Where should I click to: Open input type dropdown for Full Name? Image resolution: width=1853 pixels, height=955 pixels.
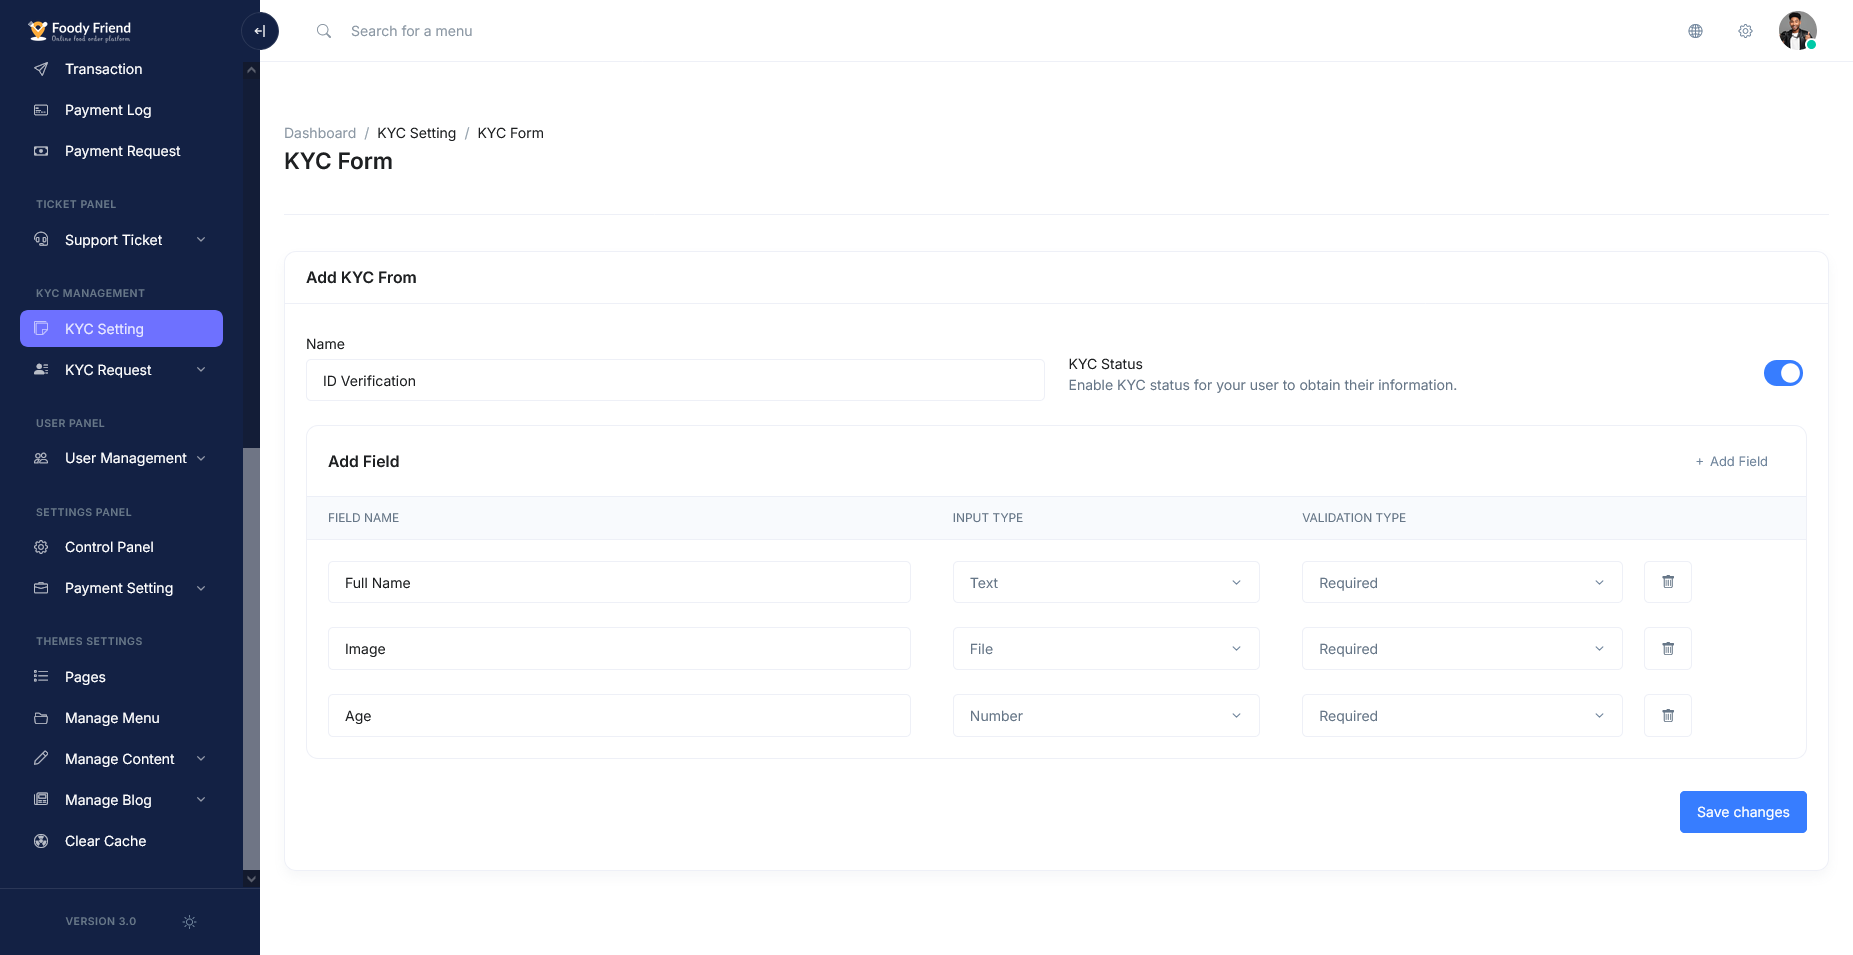[x=1105, y=582]
